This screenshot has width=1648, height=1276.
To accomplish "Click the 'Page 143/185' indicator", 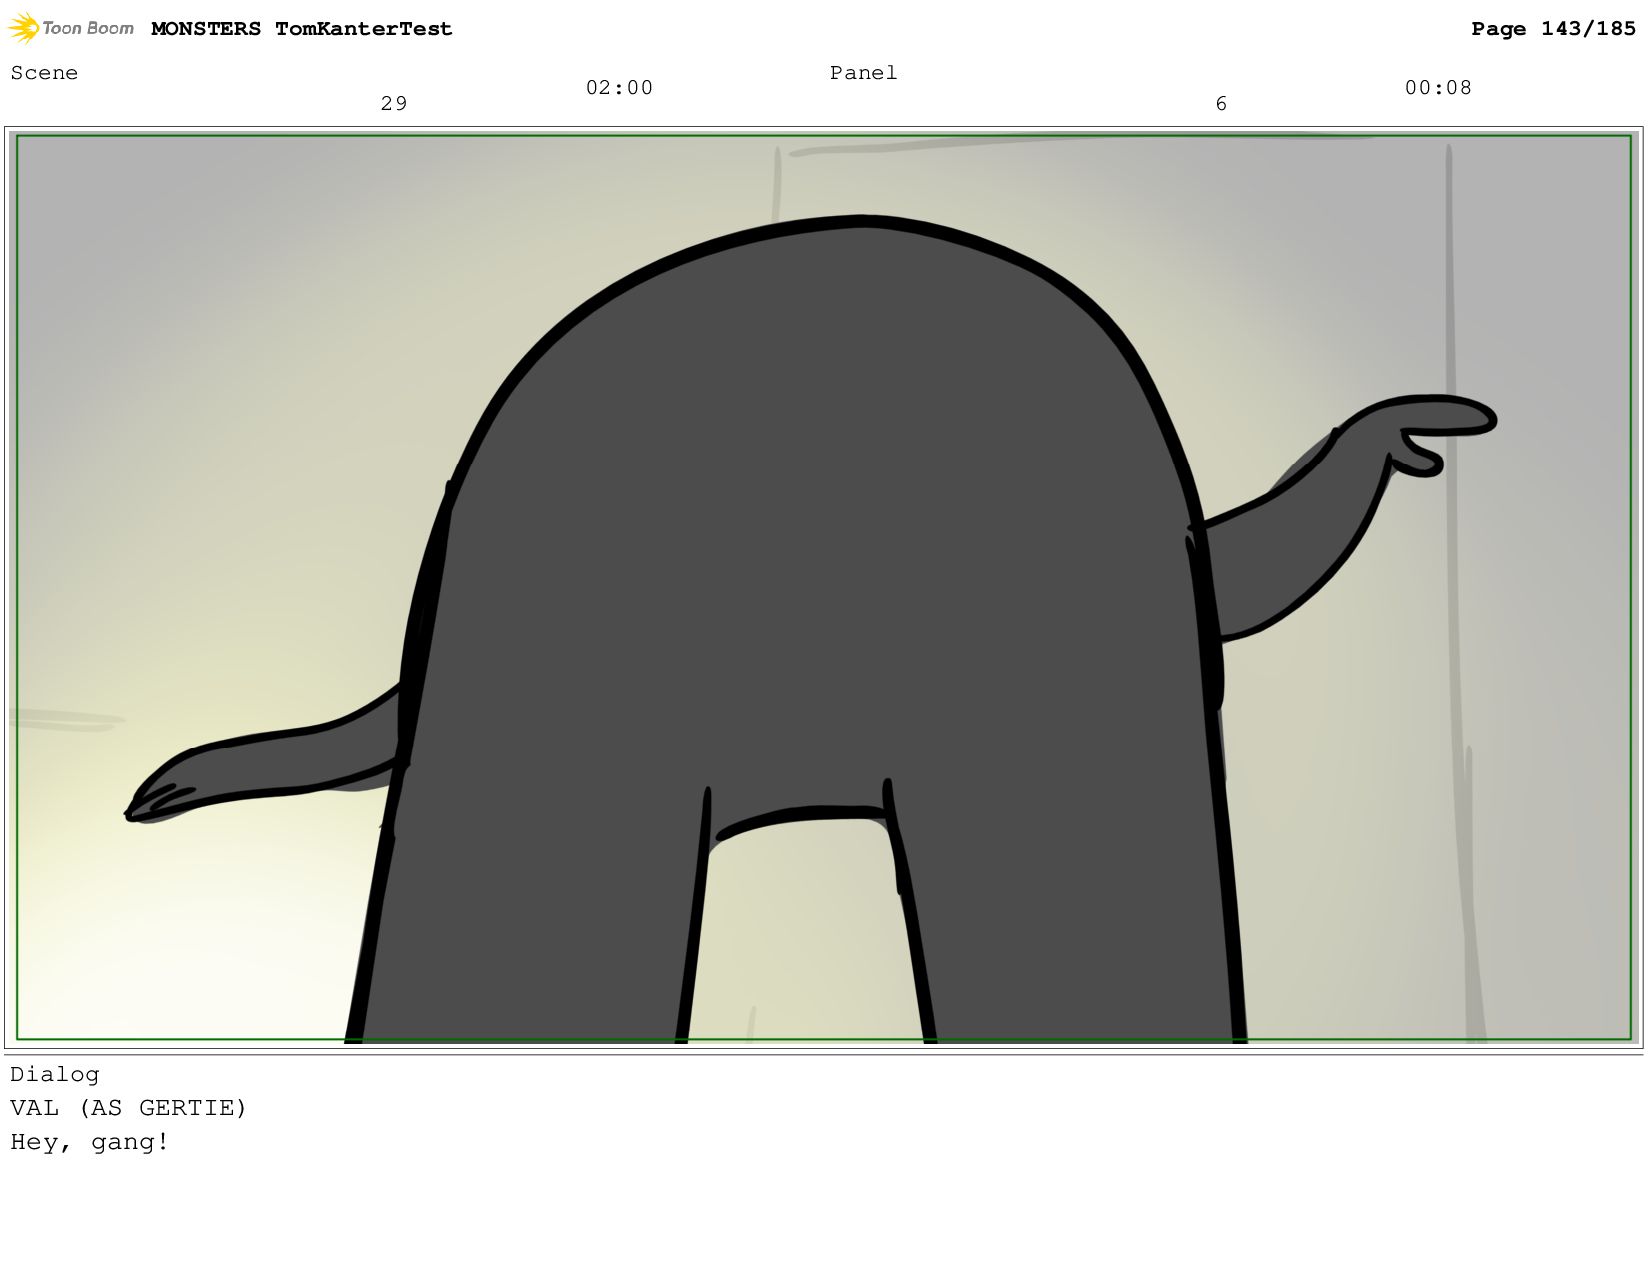I will [1553, 29].
